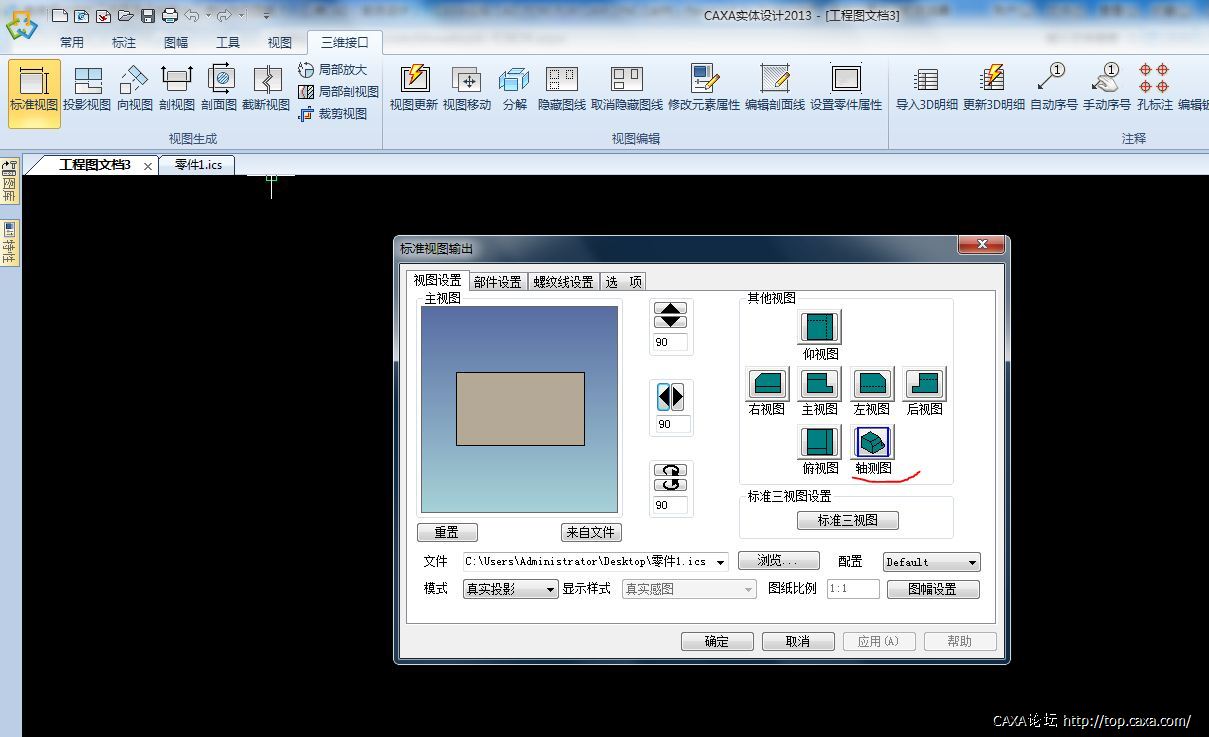
Task: Switch to the 图幅 ribbon tab
Action: 176,42
